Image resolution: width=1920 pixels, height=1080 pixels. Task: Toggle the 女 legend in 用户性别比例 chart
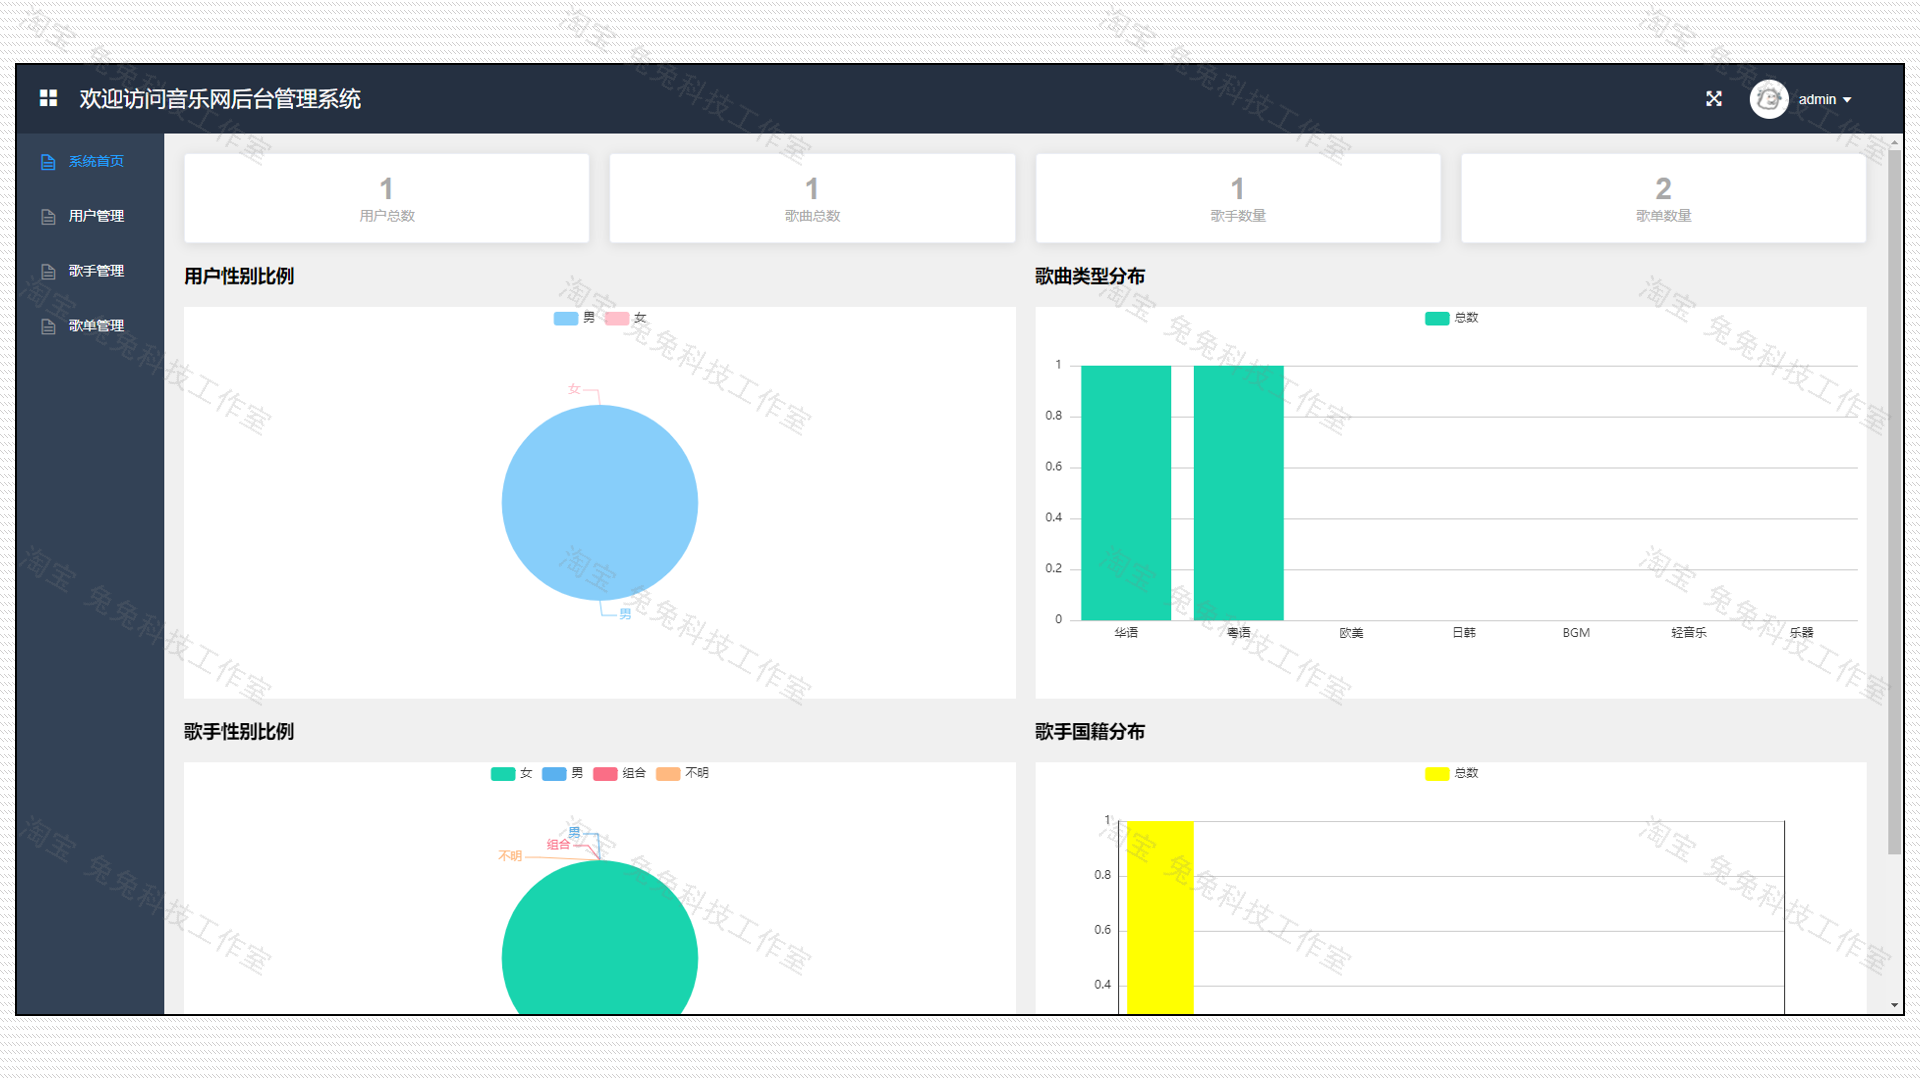click(629, 317)
